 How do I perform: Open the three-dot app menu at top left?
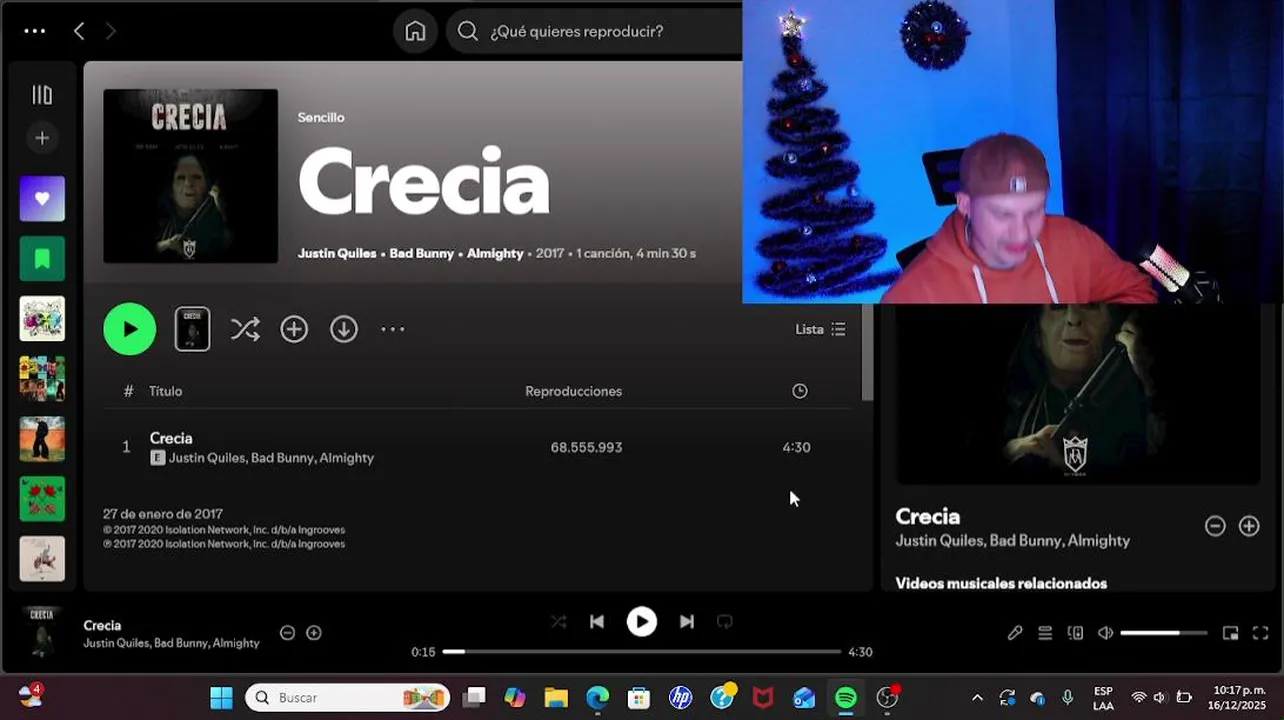(x=35, y=31)
